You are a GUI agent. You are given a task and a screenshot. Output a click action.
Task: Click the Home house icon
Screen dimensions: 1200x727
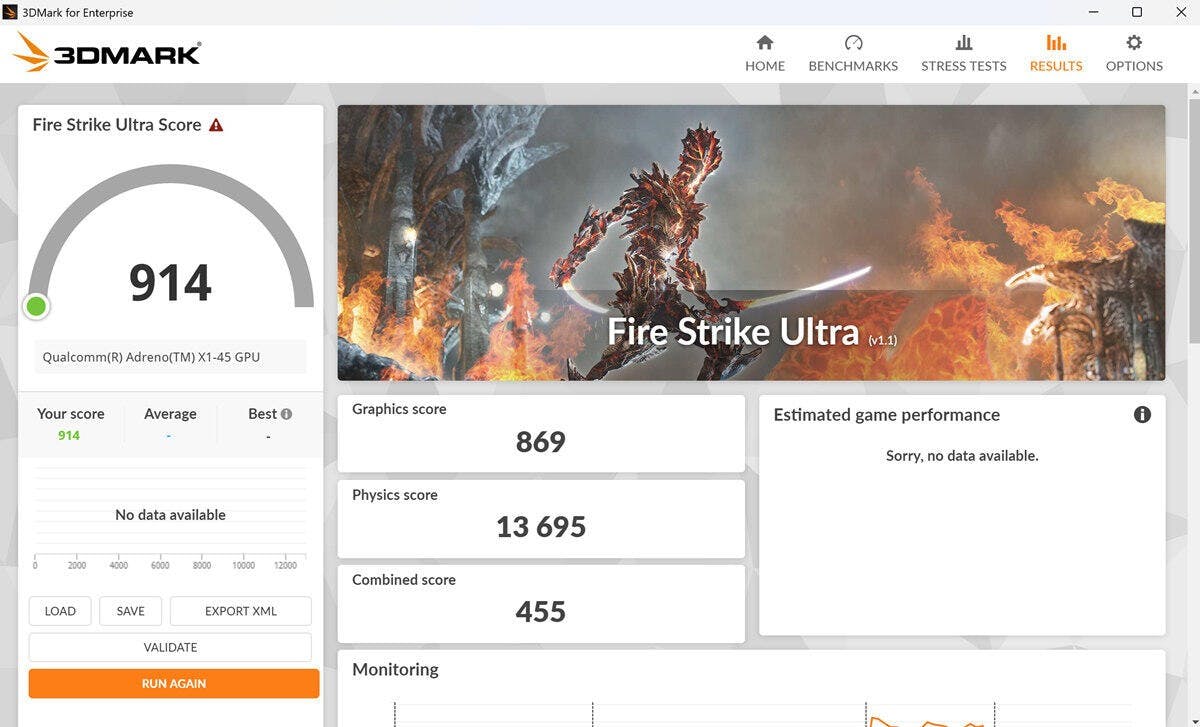pos(765,43)
